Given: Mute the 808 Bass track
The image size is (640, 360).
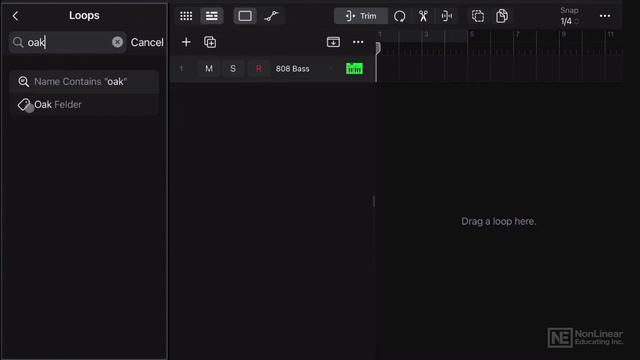Looking at the screenshot, I should tap(209, 69).
